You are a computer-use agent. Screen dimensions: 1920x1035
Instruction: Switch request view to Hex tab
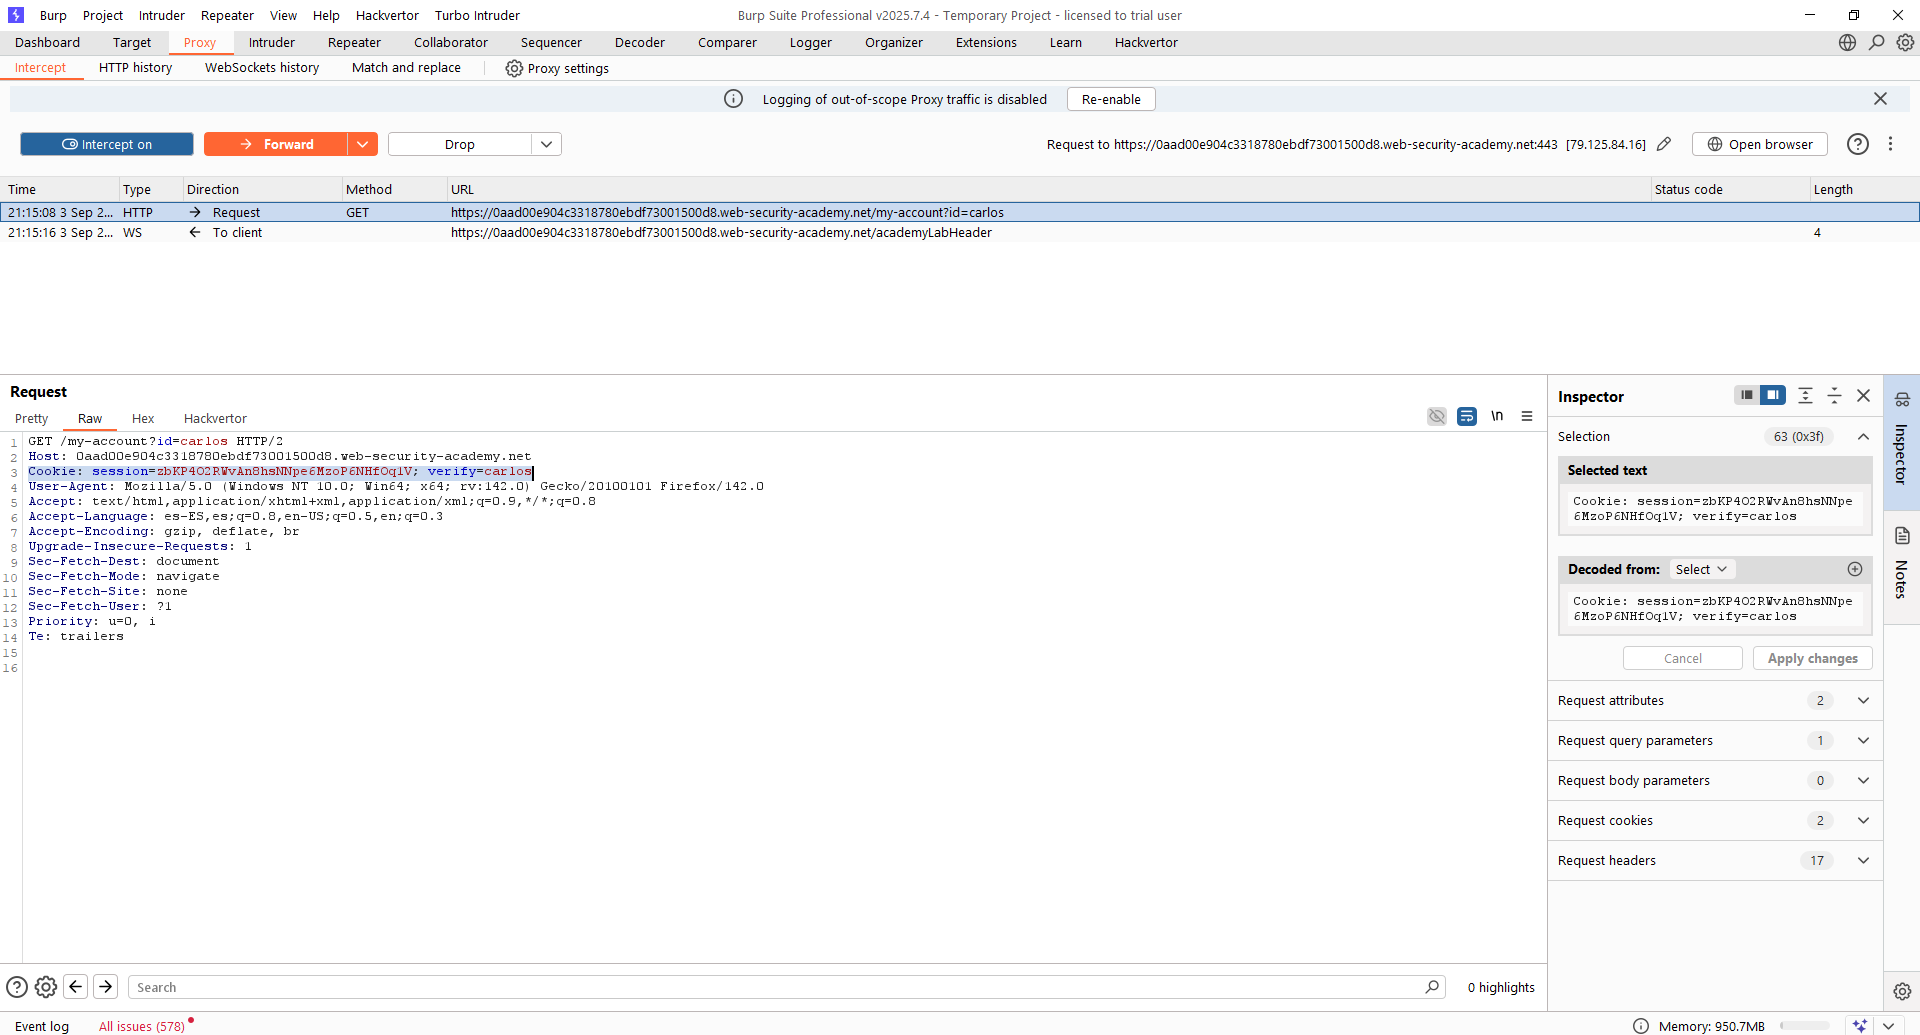pyautogui.click(x=143, y=418)
